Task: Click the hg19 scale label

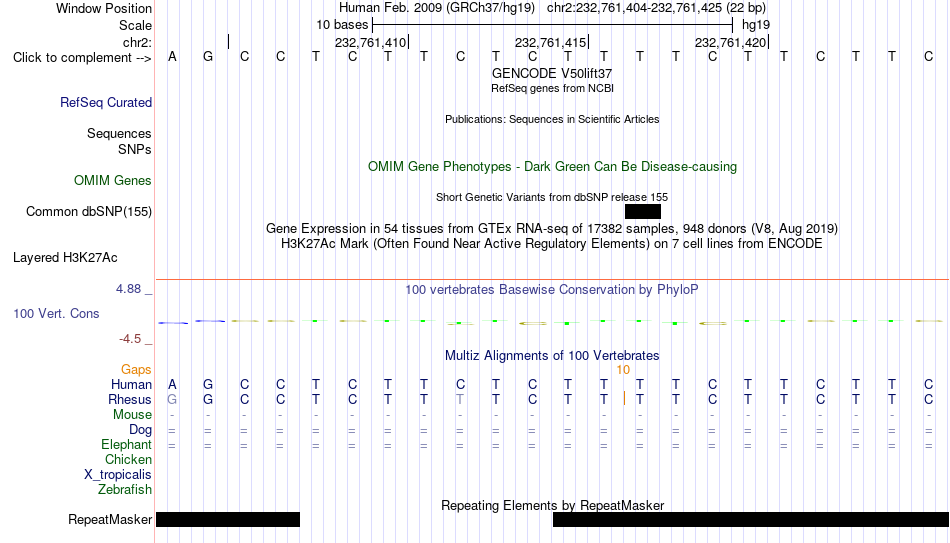Action: click(x=756, y=25)
